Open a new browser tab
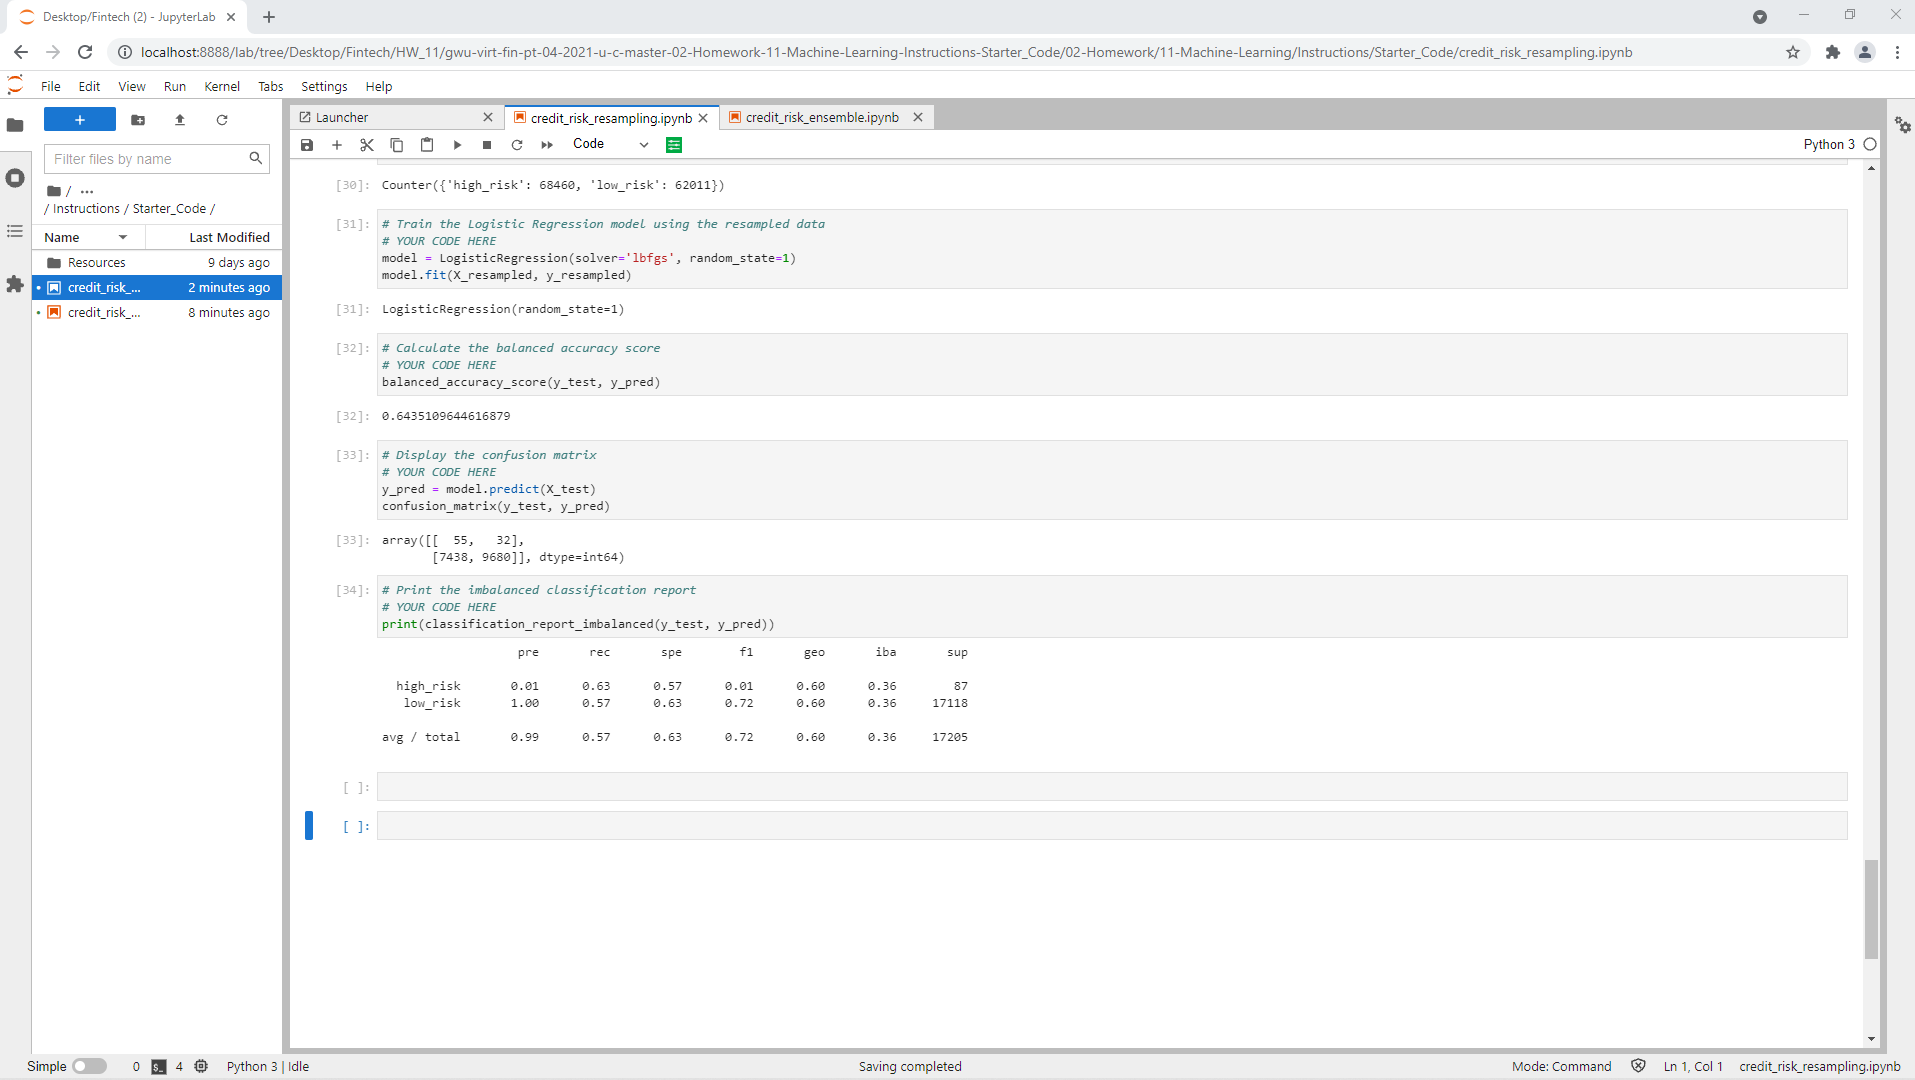 (x=269, y=17)
